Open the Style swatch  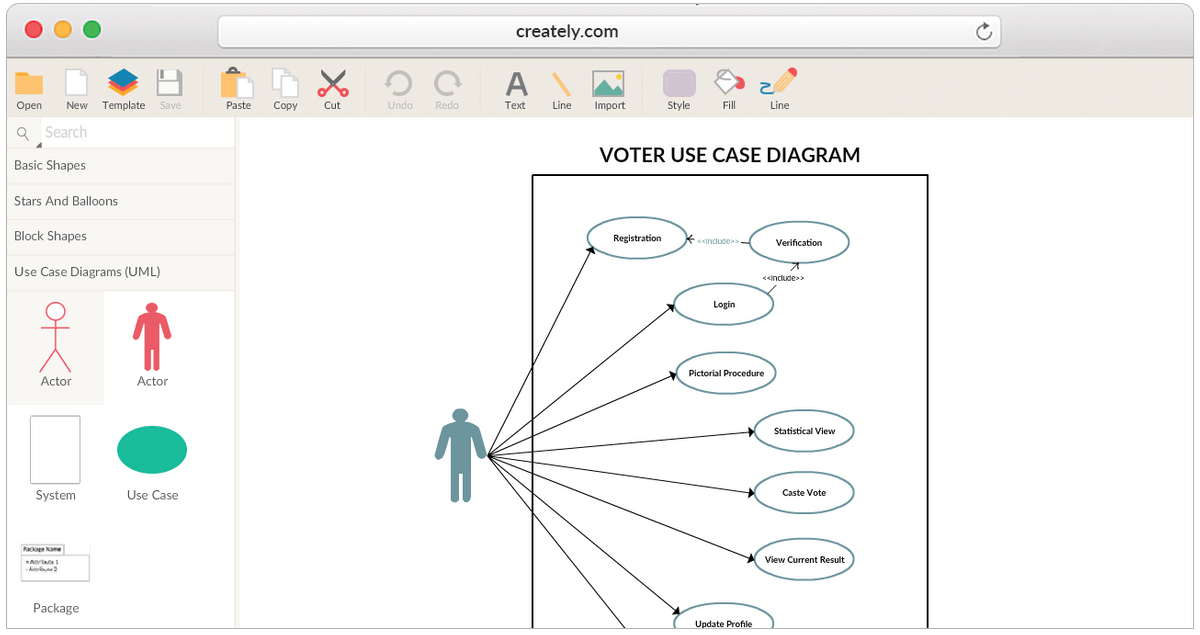pyautogui.click(x=679, y=83)
